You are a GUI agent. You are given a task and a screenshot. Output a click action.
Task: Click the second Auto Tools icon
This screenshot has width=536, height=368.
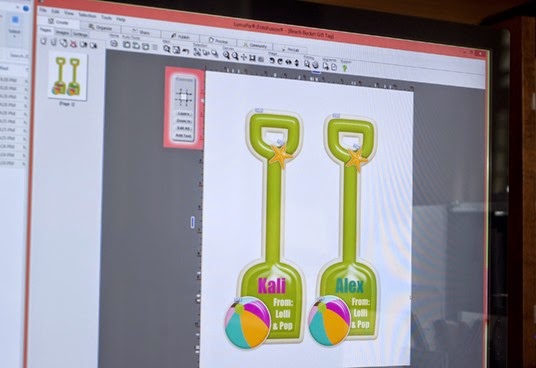(136, 45)
